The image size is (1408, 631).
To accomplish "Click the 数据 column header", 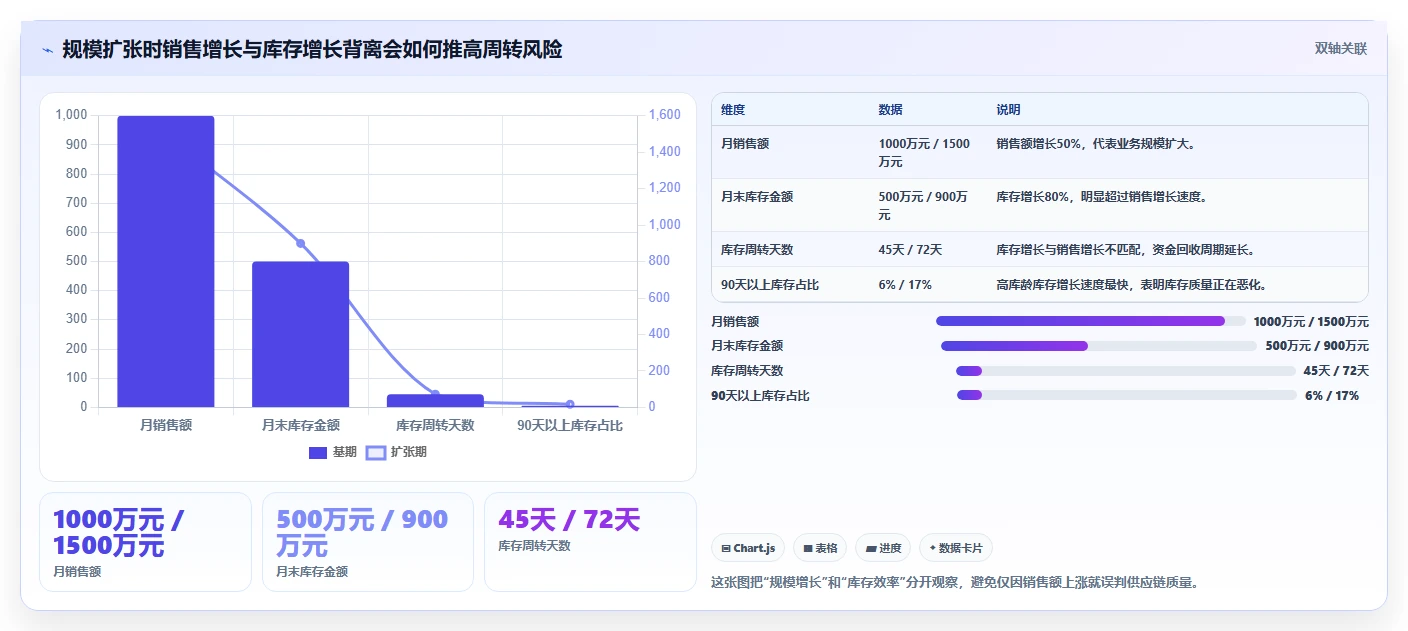I will click(x=890, y=110).
